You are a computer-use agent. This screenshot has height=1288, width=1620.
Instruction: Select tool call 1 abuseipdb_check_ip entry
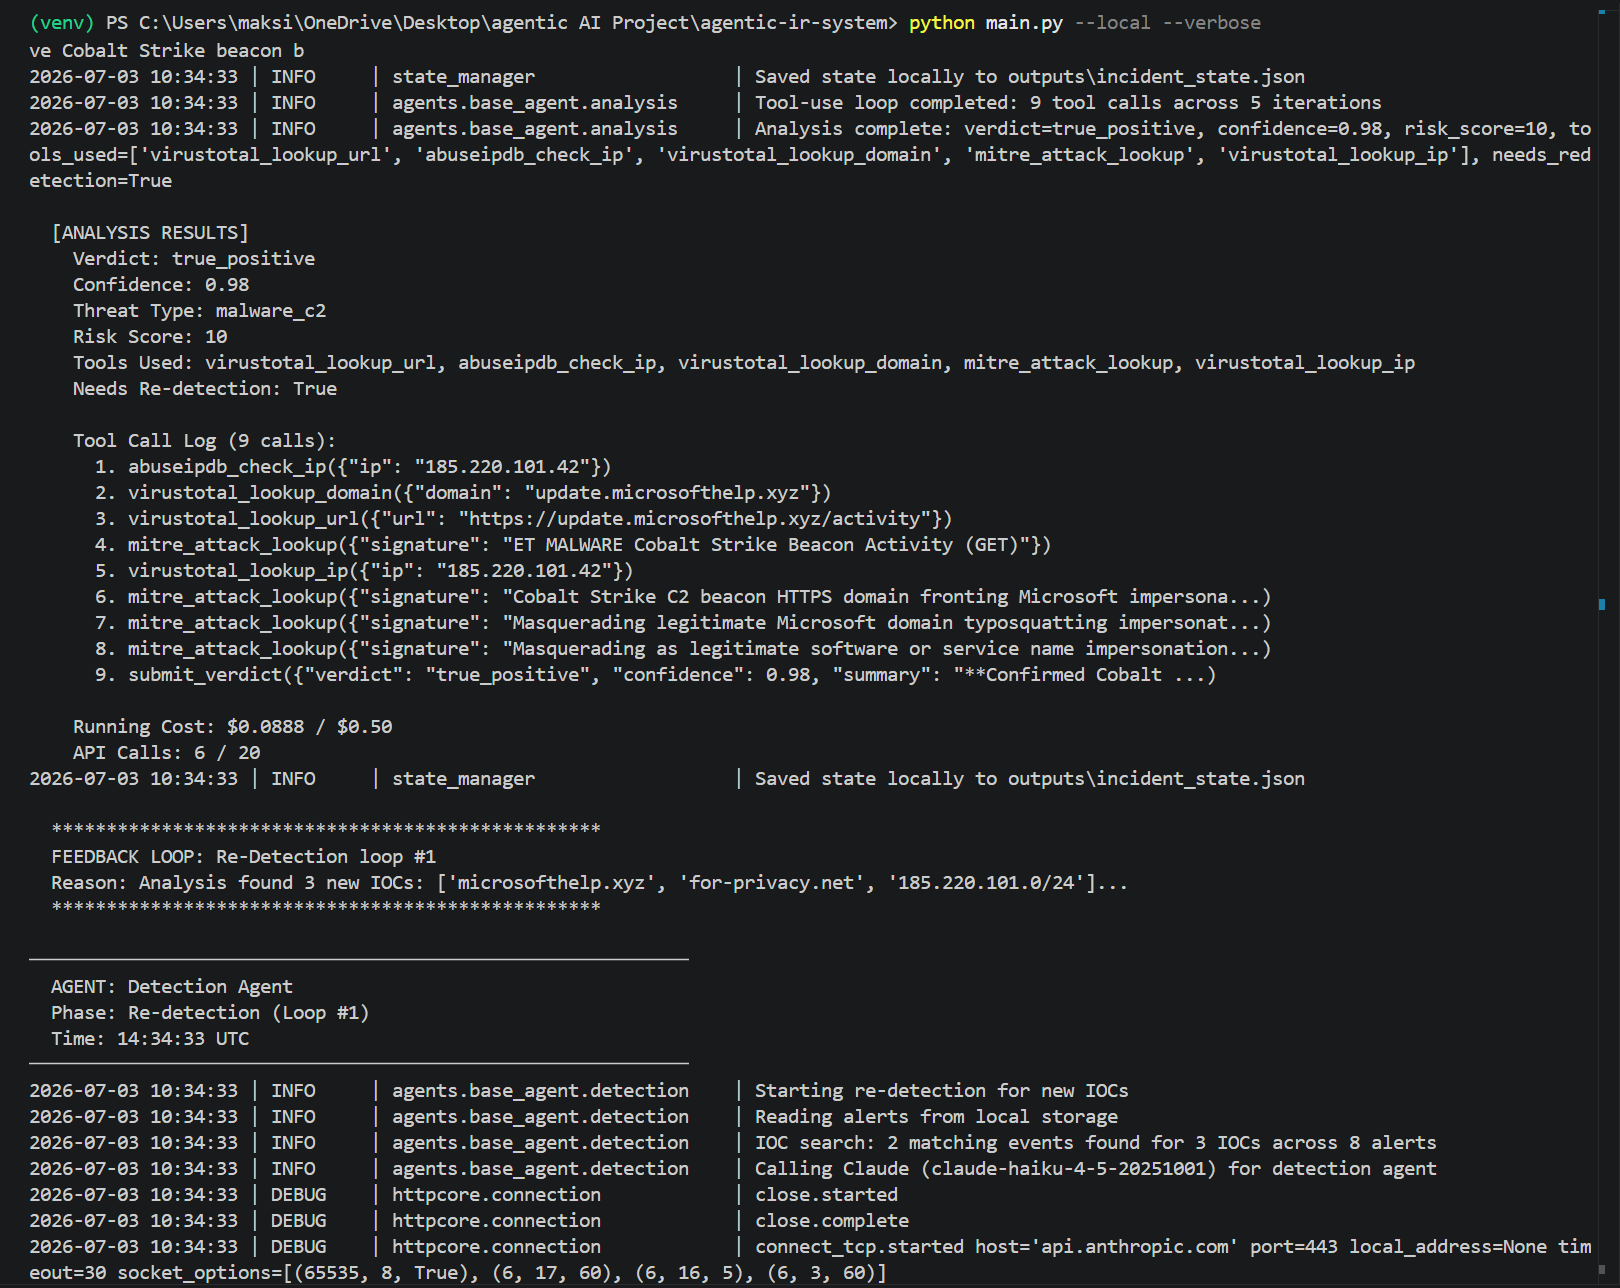point(353,467)
